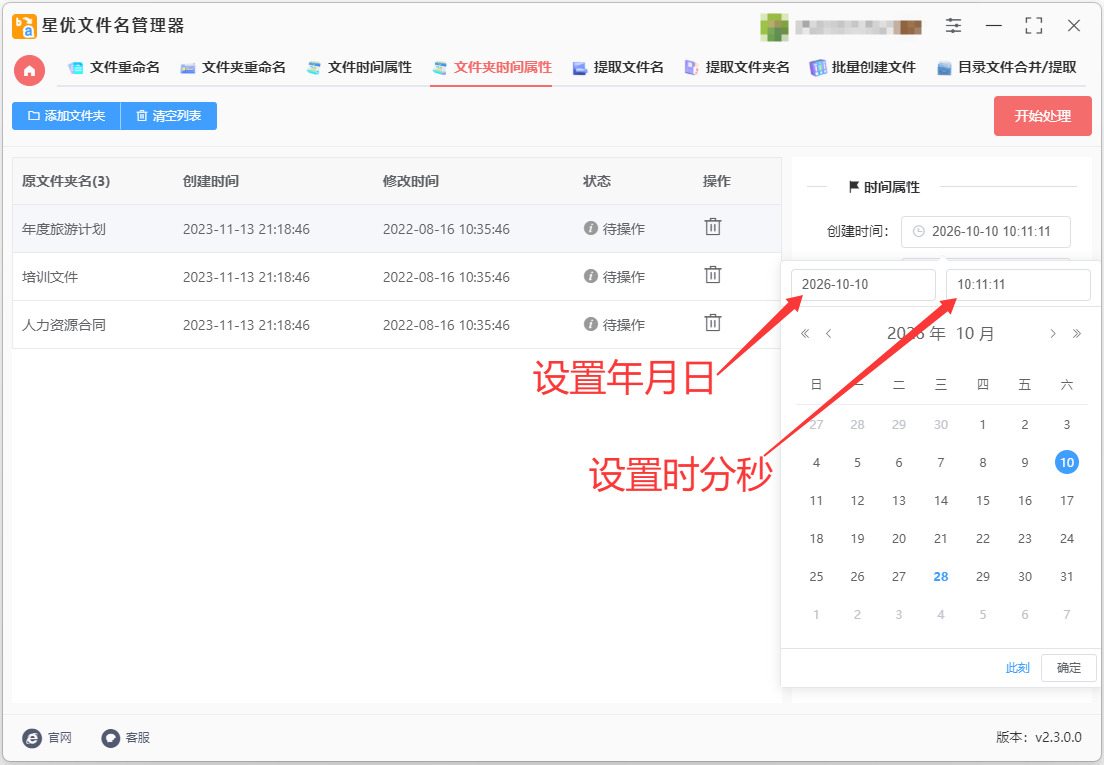Open 客服 chat icon in footer

111,738
